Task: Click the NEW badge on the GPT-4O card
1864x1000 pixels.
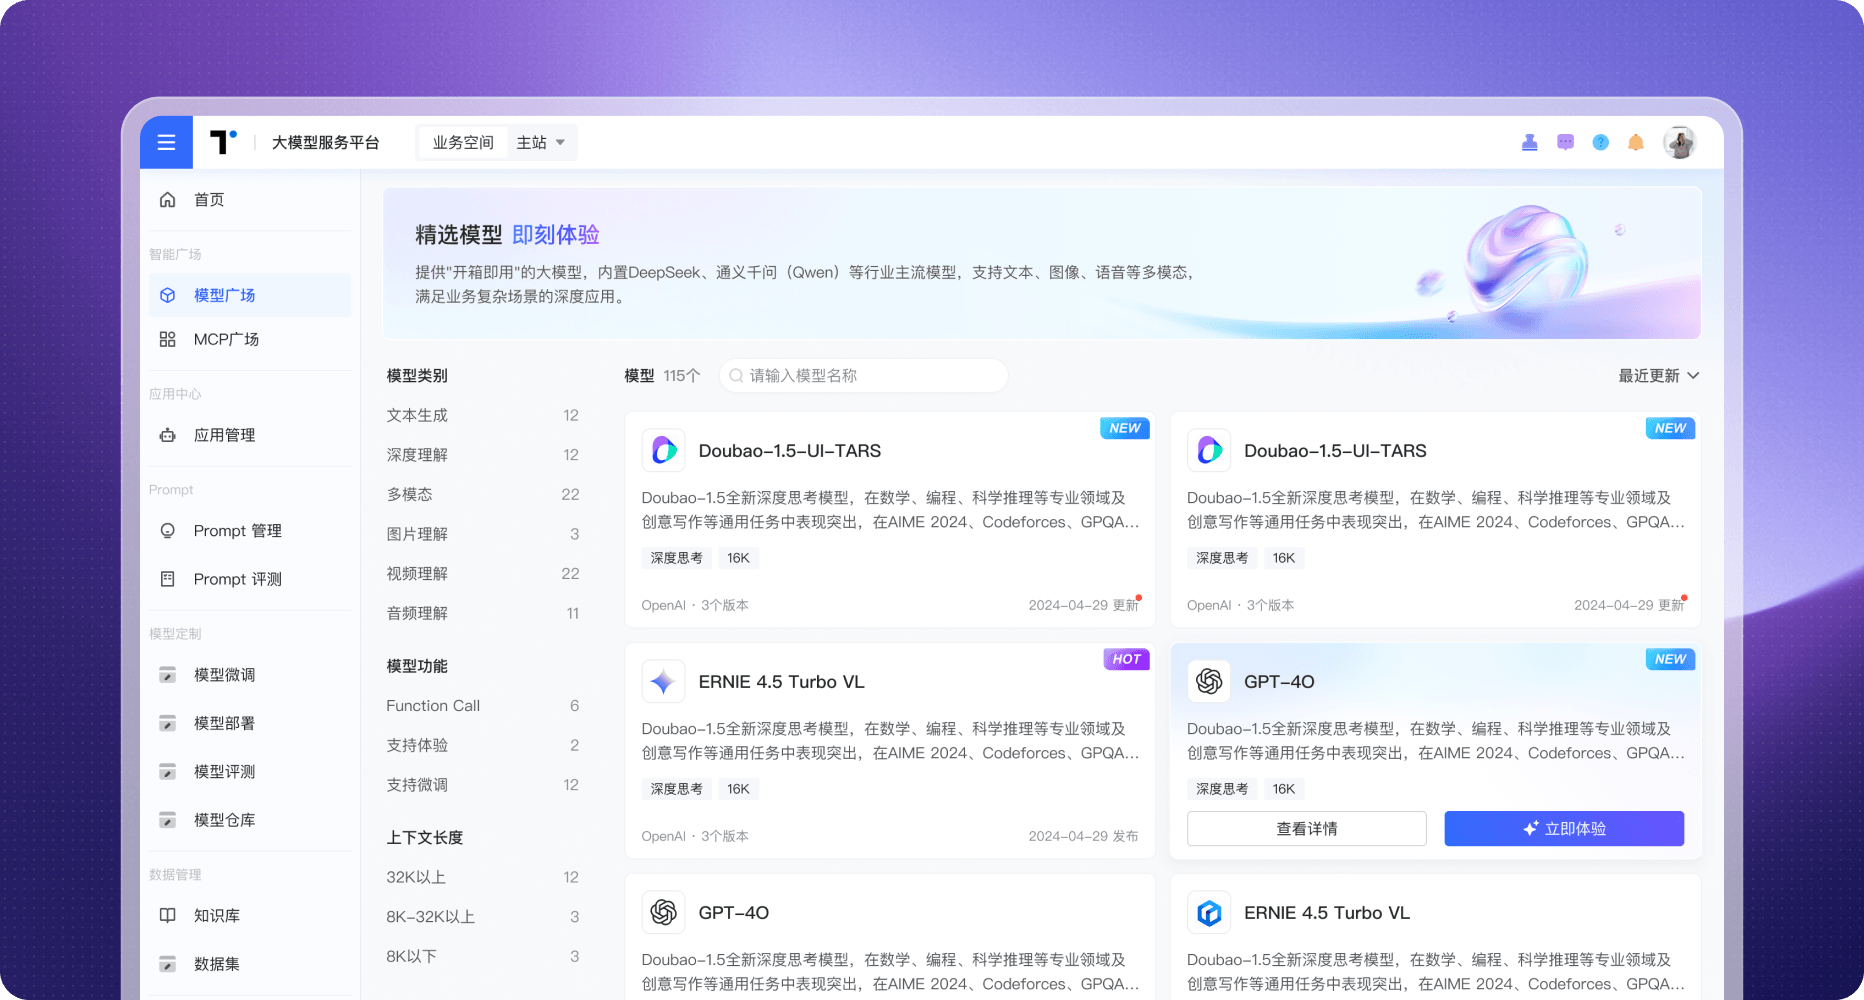Action: 1670,659
